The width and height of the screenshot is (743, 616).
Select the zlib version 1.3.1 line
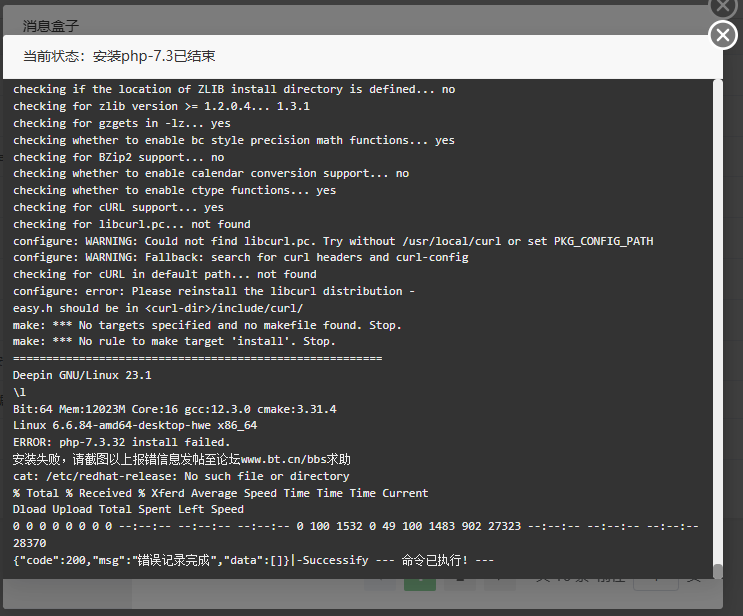point(162,106)
